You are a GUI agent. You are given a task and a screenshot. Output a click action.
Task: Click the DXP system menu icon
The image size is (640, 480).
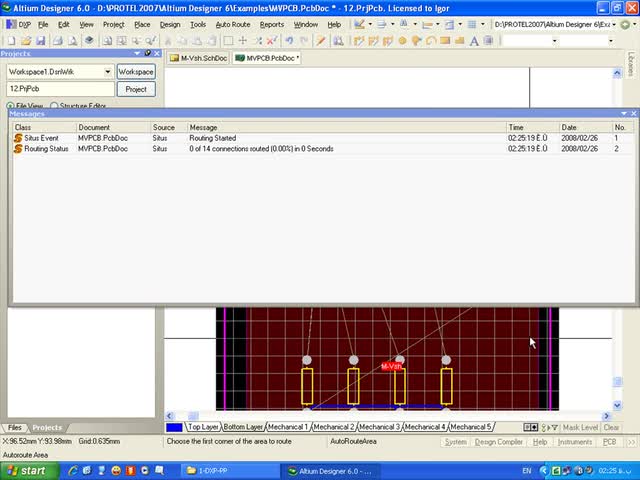[11, 24]
